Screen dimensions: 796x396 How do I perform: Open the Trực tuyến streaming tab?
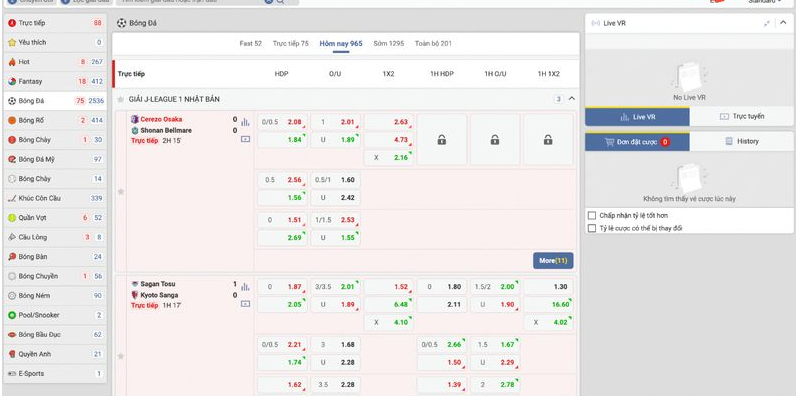(x=742, y=117)
